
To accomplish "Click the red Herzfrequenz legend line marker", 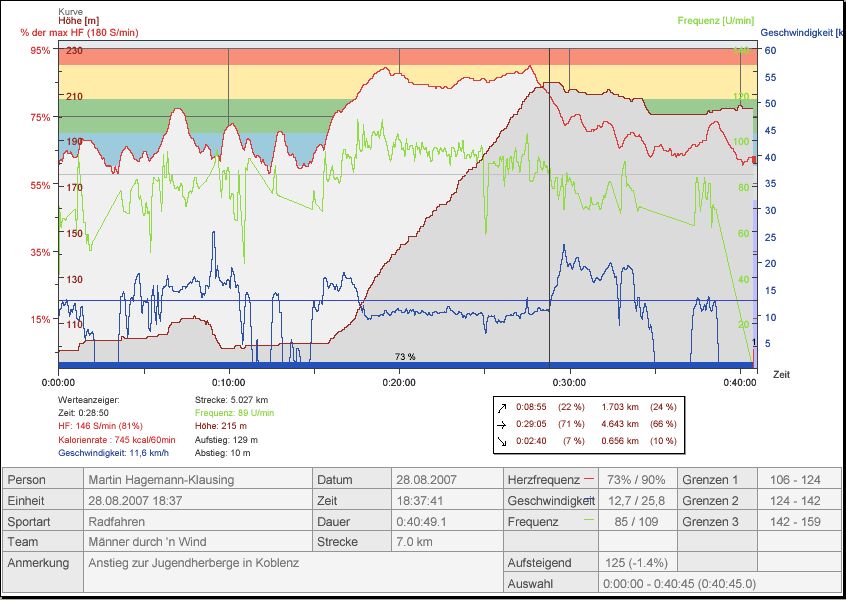I will pyautogui.click(x=587, y=480).
